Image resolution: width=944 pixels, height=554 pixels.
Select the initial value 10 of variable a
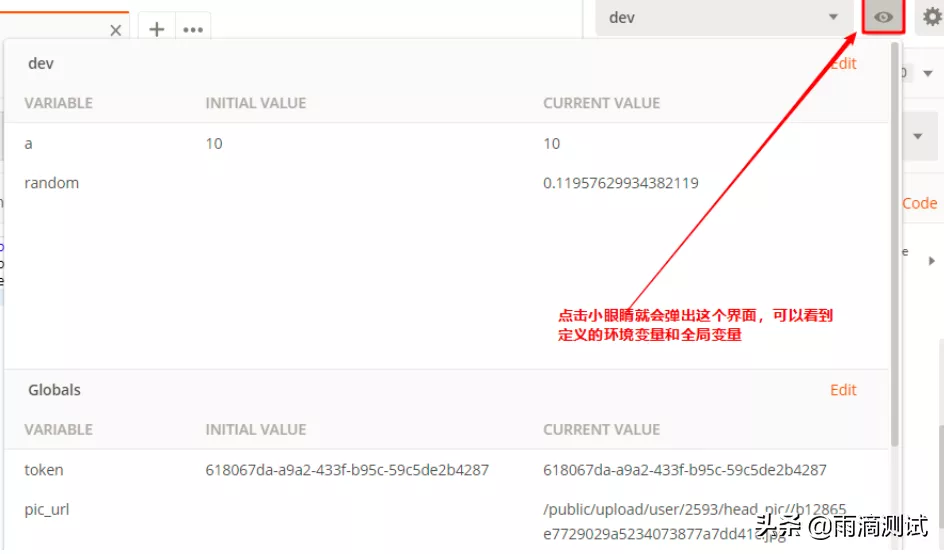214,144
